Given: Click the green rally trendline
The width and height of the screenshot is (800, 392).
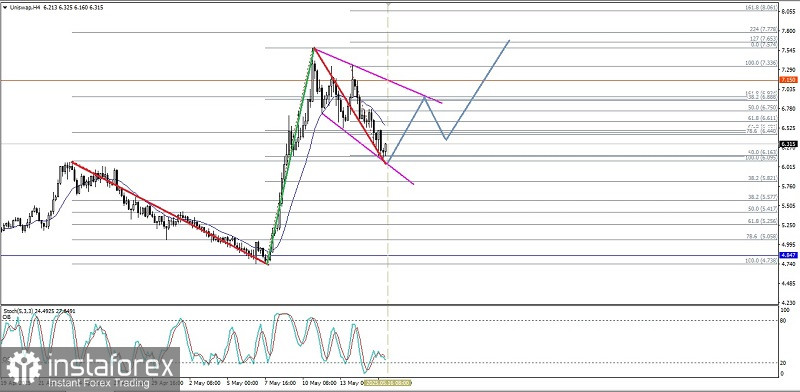Looking at the screenshot, I should click(x=291, y=156).
